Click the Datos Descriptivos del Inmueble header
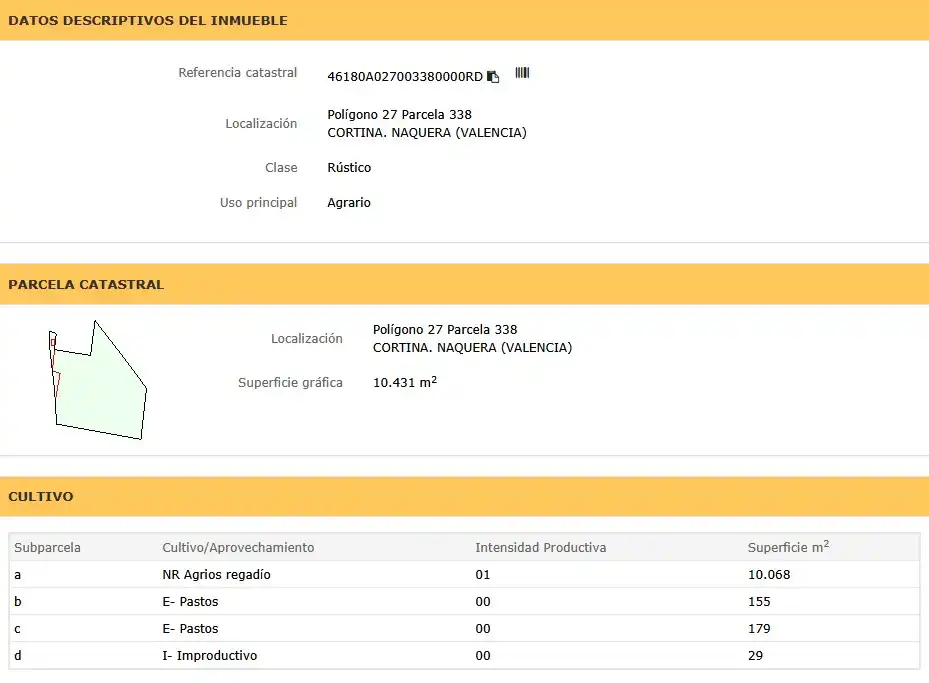The width and height of the screenshot is (929, 683). click(148, 20)
